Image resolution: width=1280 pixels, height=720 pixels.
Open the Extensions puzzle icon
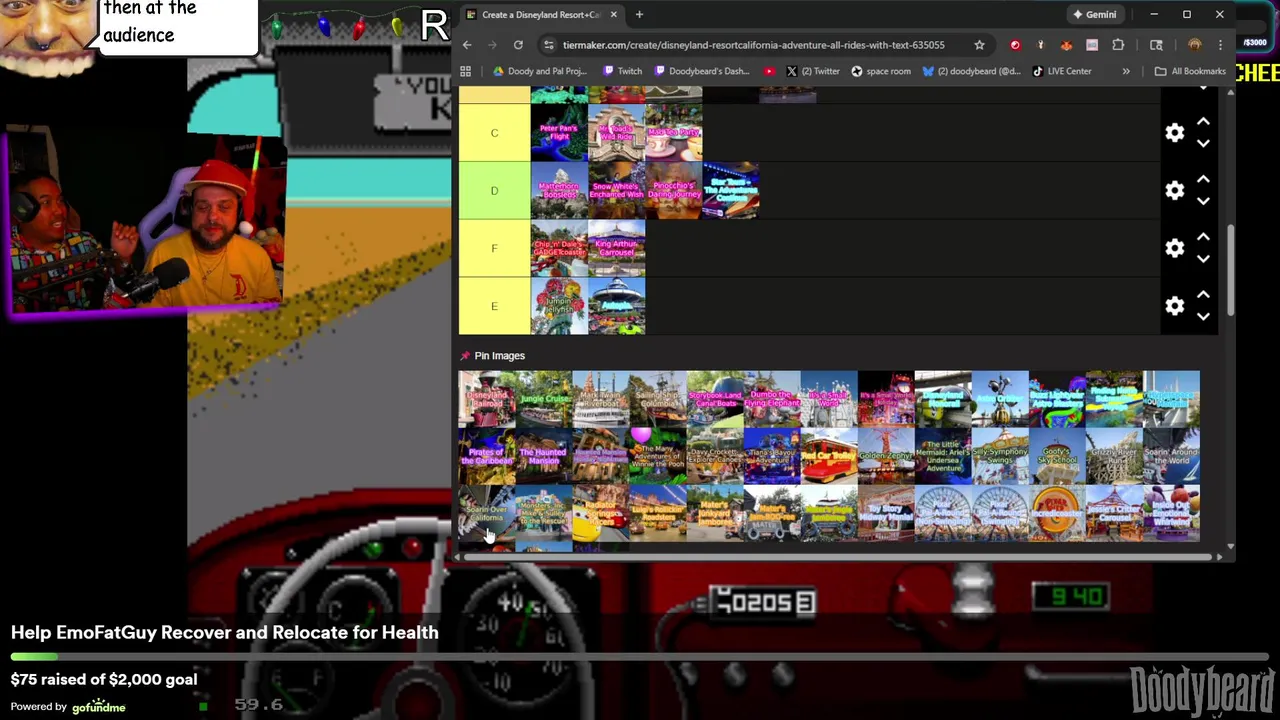[1118, 45]
